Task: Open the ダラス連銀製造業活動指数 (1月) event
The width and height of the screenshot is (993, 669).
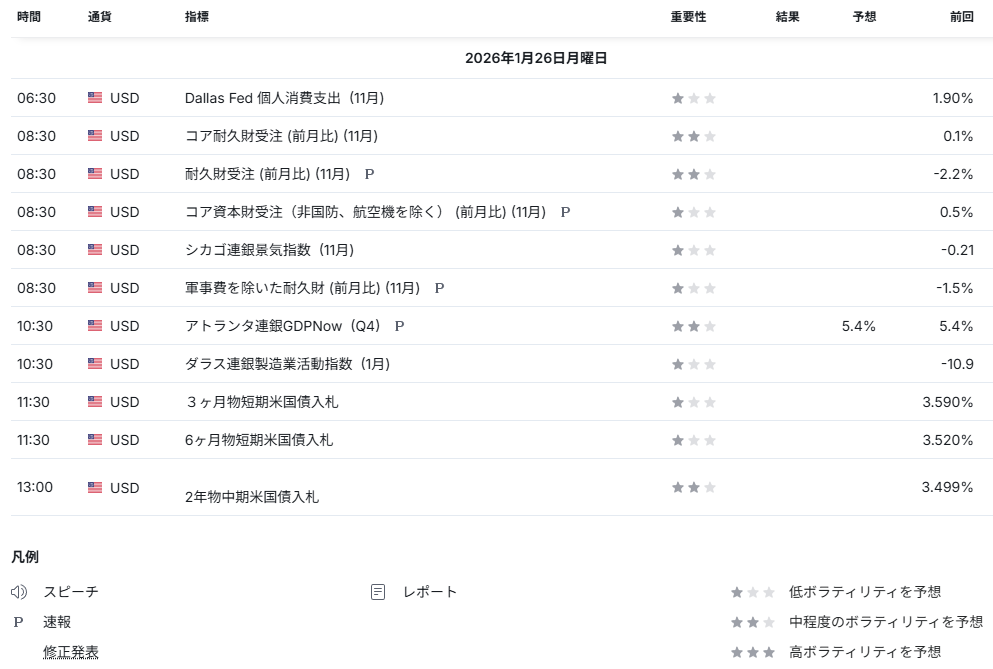Action: pos(287,364)
